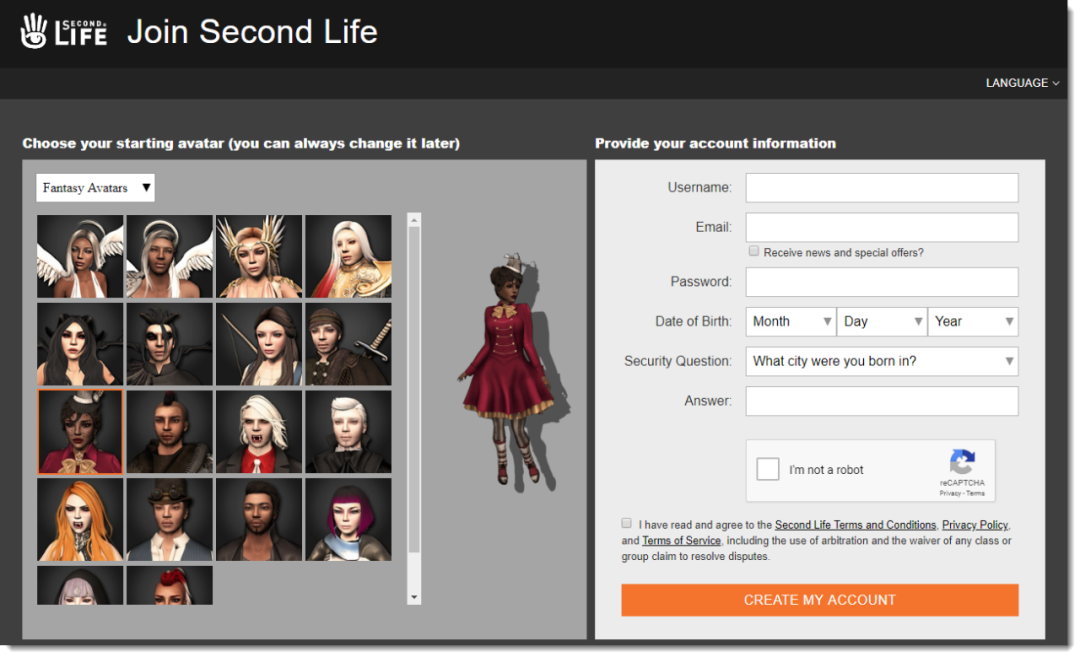1080x657 pixels.
Task: Select the steampunk goggles hat avatar
Action: (x=169, y=519)
